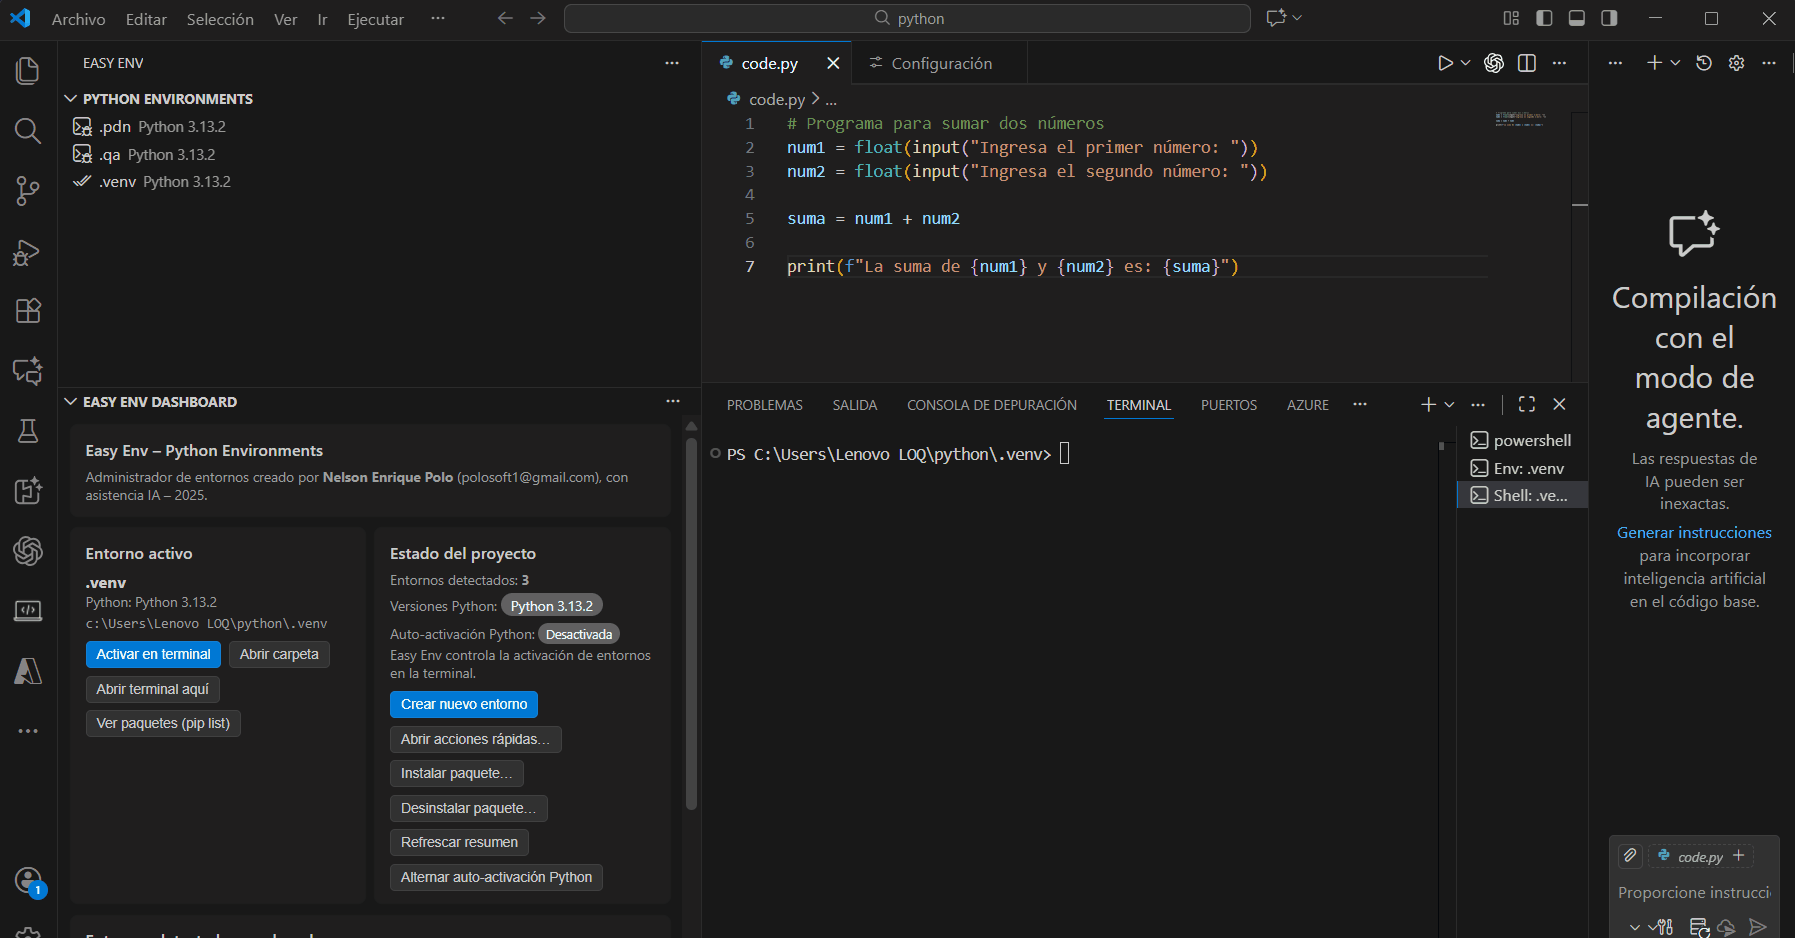1795x938 pixels.
Task: Show more panel tabs ellipsis after AZURE
Action: tap(1360, 404)
